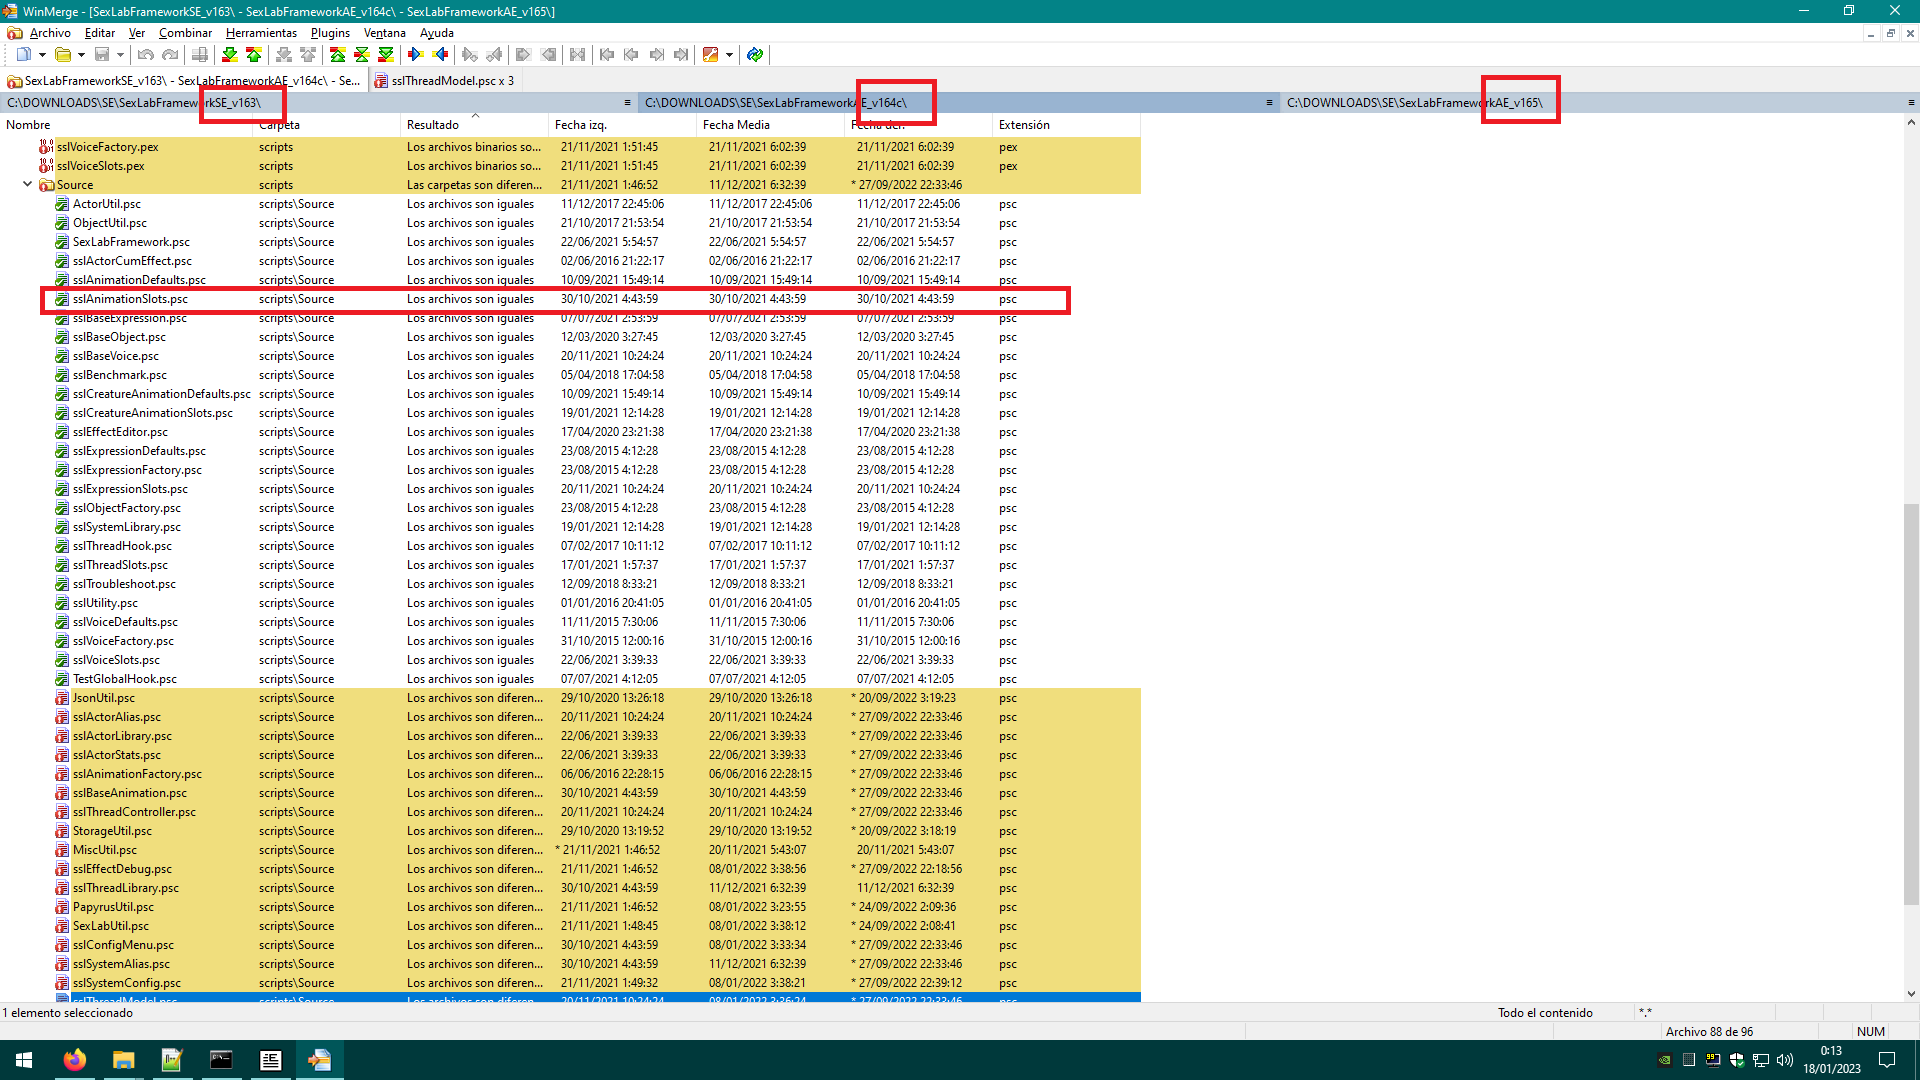The height and width of the screenshot is (1080, 1920).
Task: Click the scrollbar down arrow
Action: tap(1911, 994)
